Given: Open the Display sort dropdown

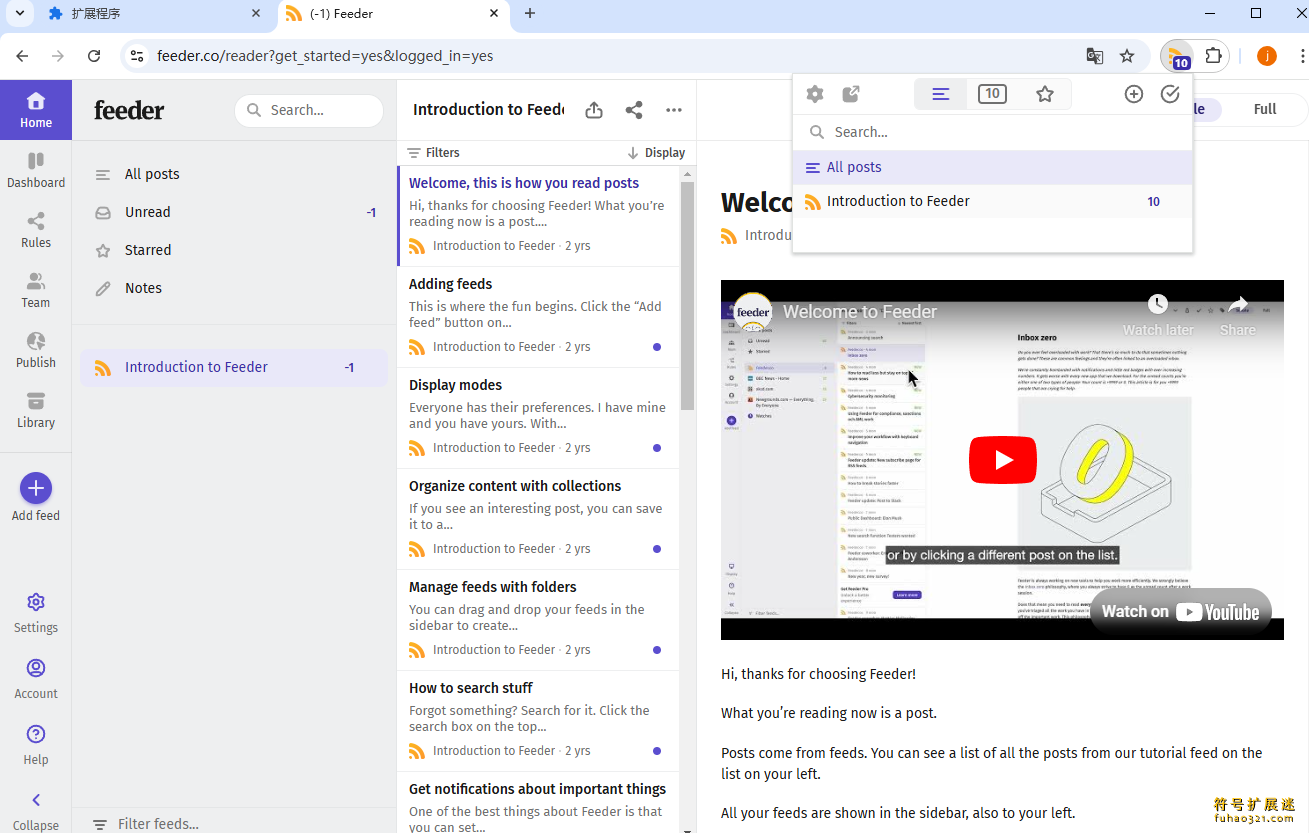Looking at the screenshot, I should [656, 153].
